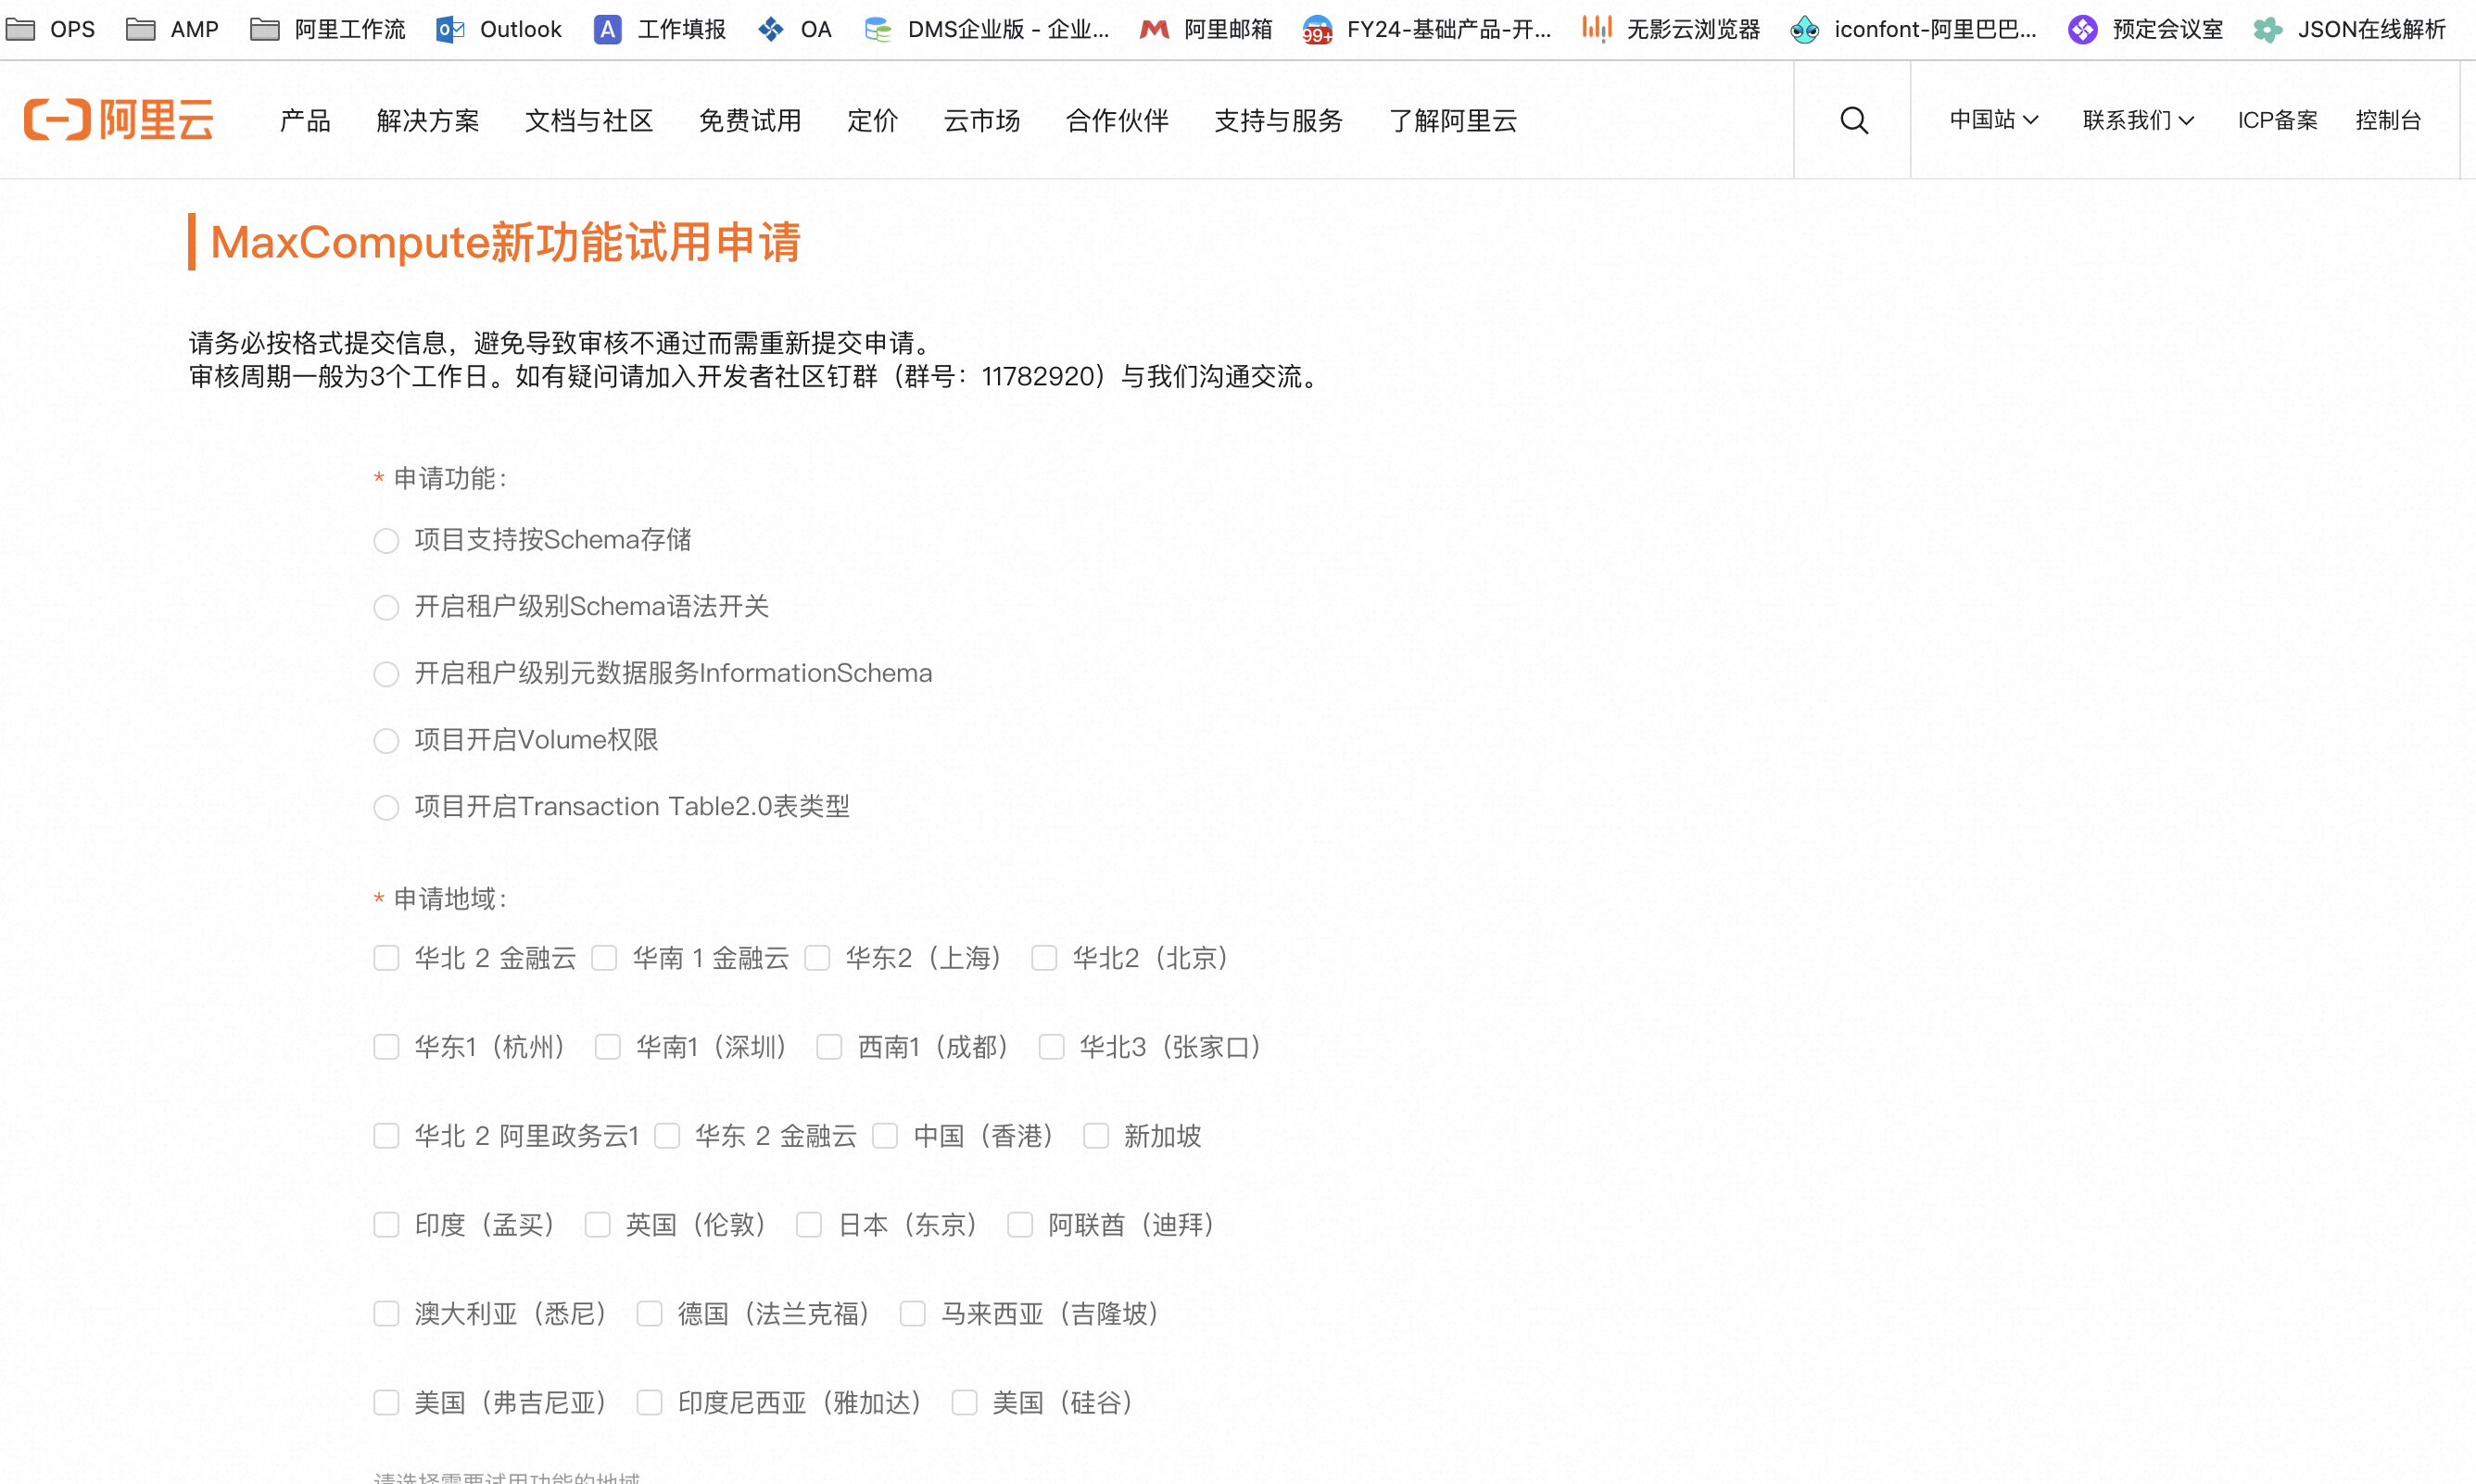The width and height of the screenshot is (2476, 1484).
Task: Open the 产品 navigation menu
Action: [x=305, y=121]
